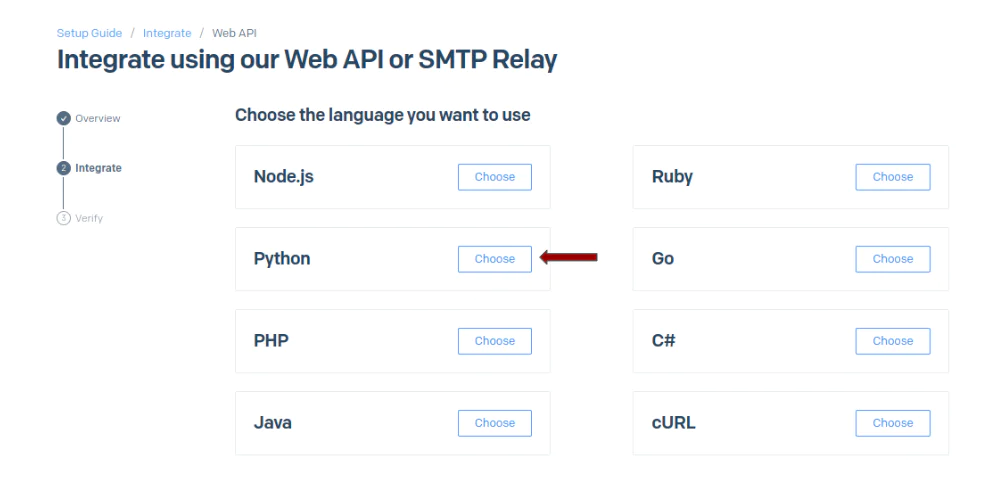Viewport: 985px width, 494px height.
Task: Select the Integrate step label
Action: tap(99, 168)
